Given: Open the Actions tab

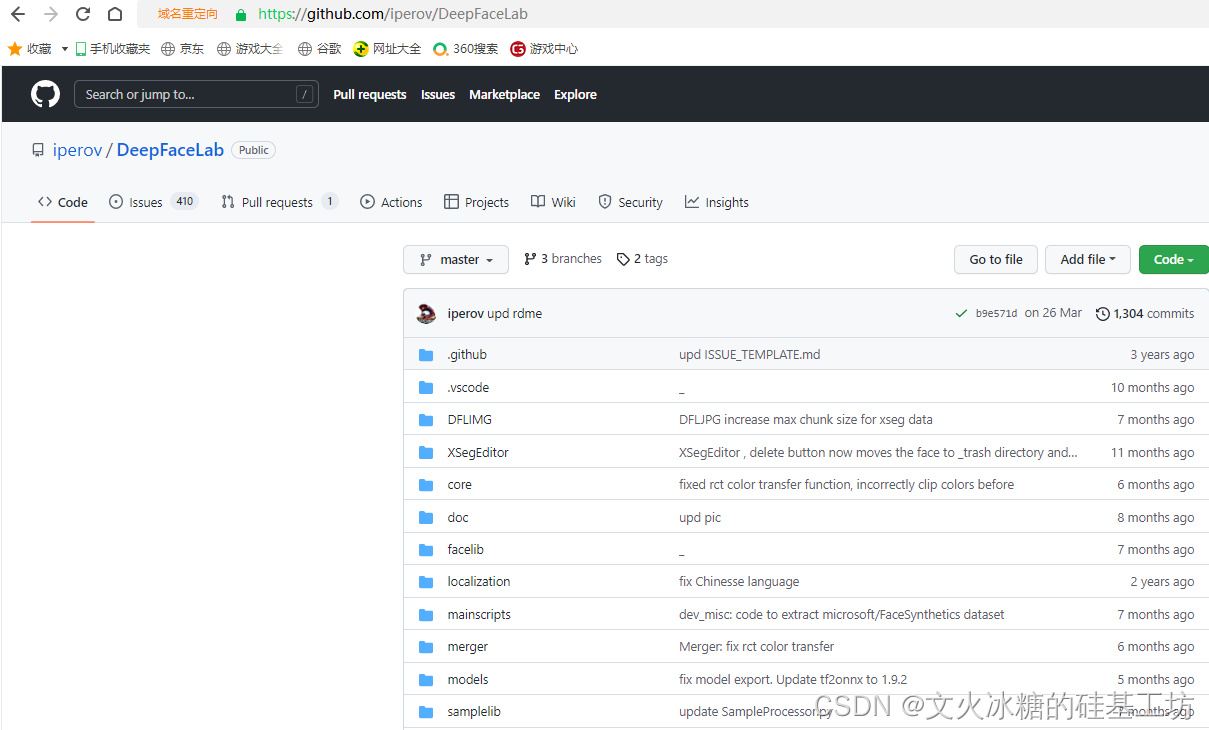Looking at the screenshot, I should (391, 202).
